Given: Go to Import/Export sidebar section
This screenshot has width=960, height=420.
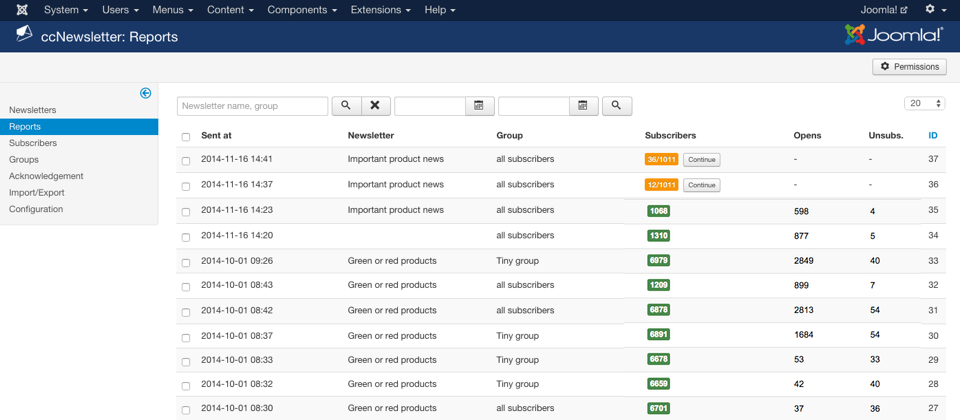Looking at the screenshot, I should pos(36,193).
